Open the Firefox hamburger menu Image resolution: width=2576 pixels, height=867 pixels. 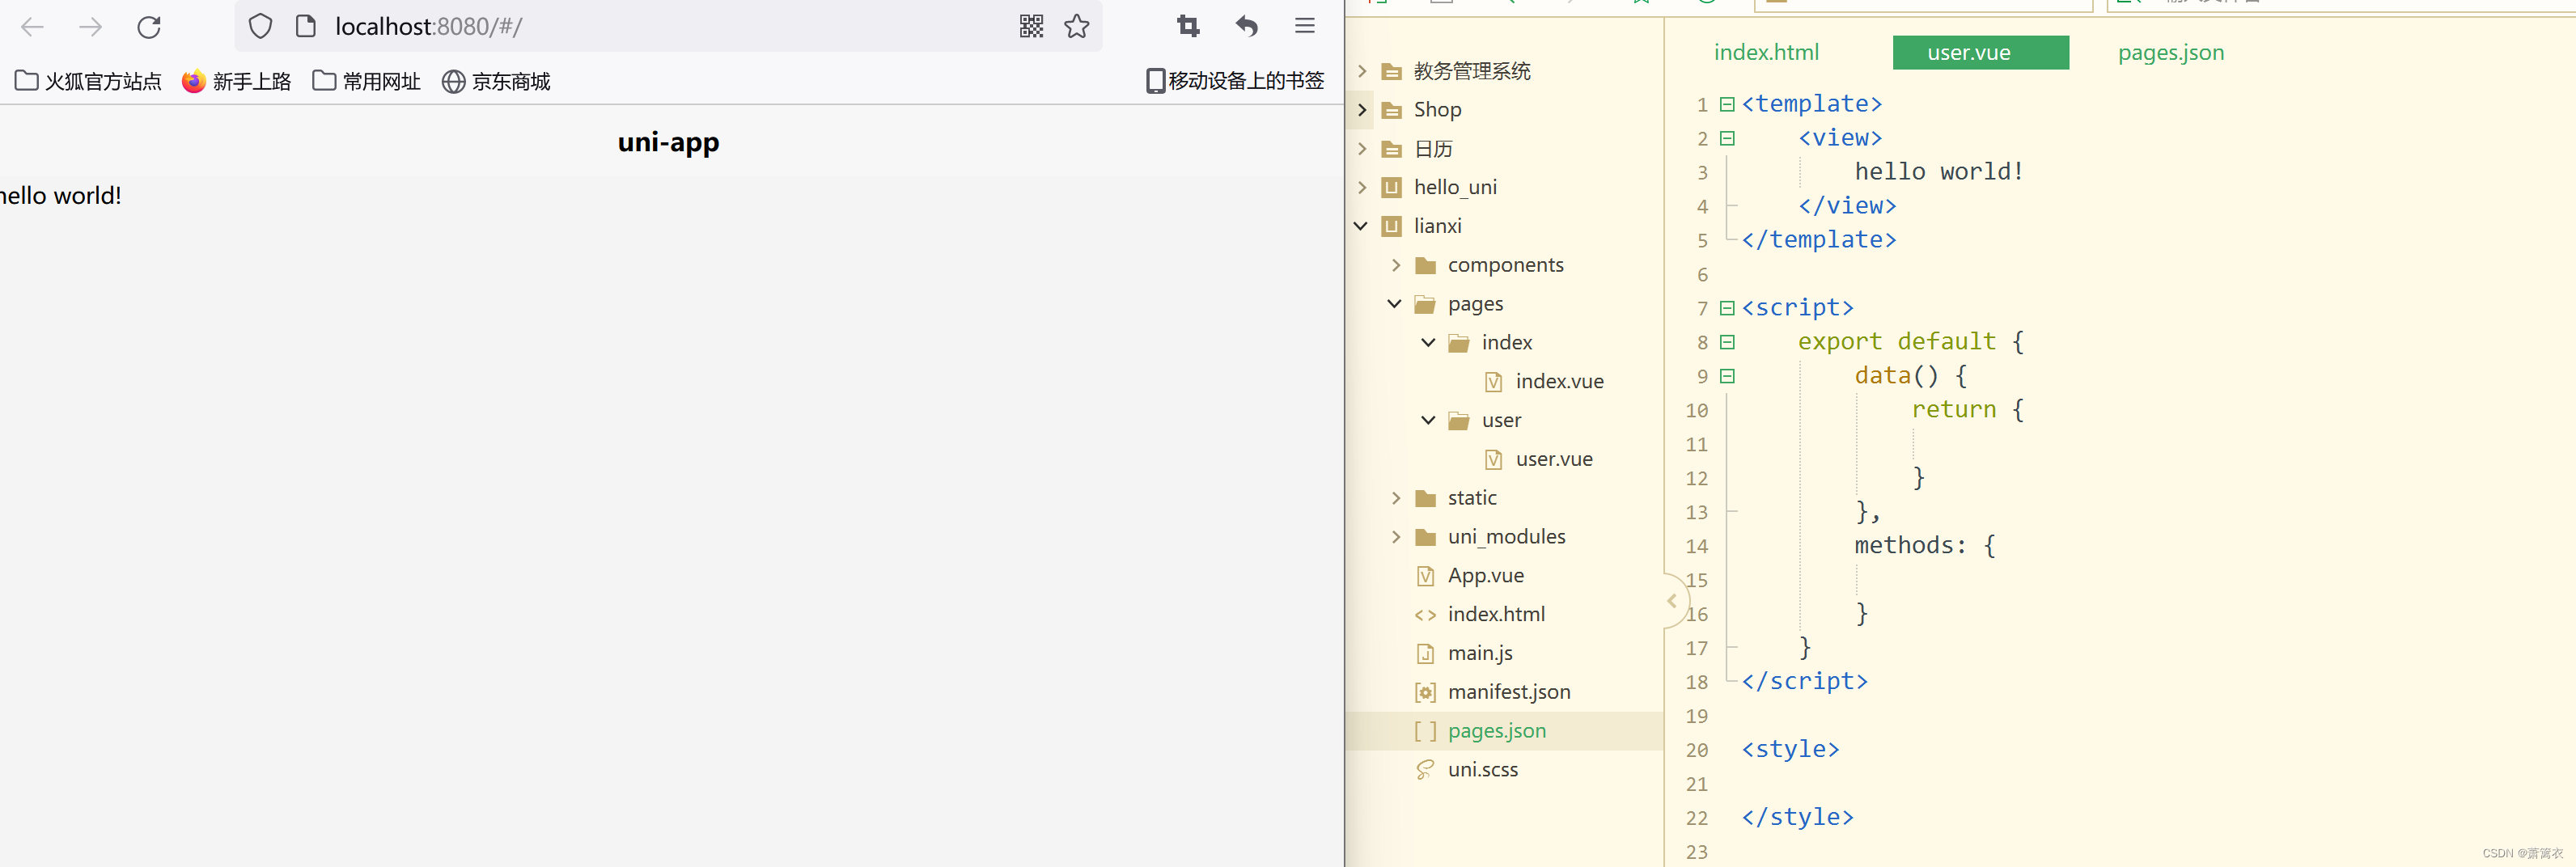click(1305, 26)
